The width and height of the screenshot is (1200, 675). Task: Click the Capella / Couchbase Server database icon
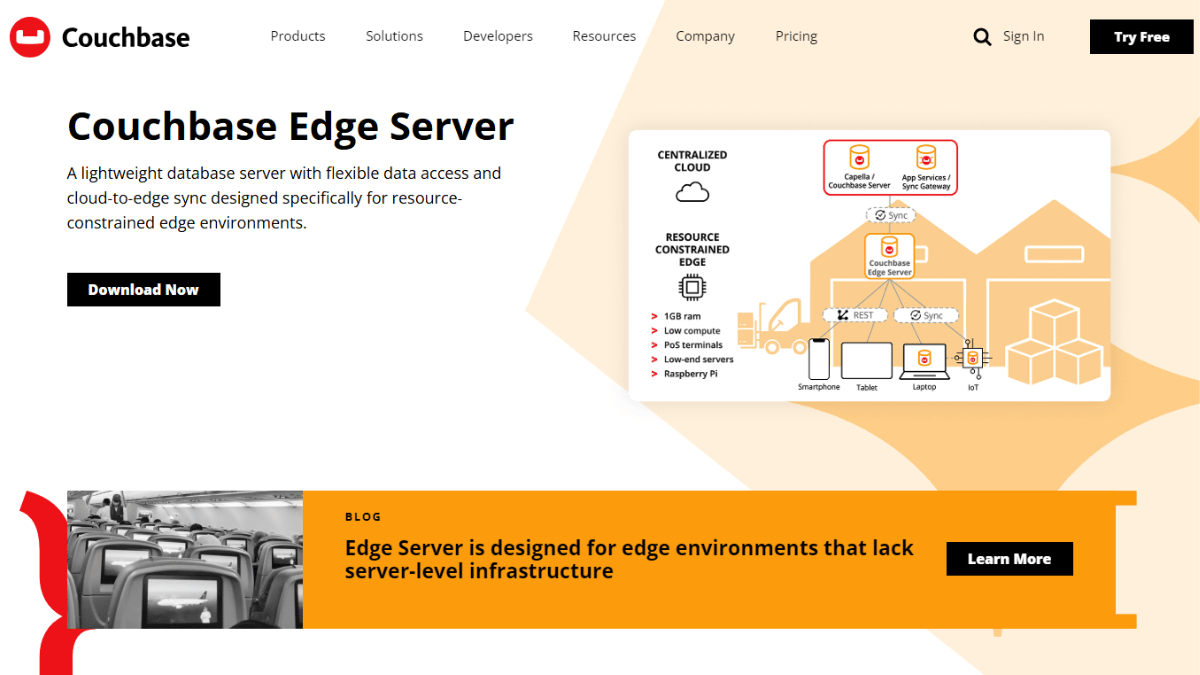click(858, 158)
